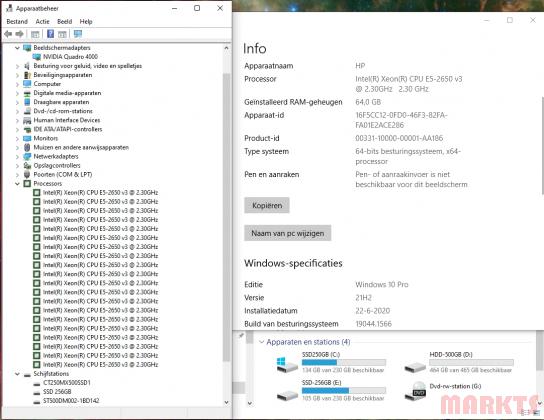Click the Apparaatbeheer tree vertical scrollbar
This screenshot has width=544, height=420.
click(x=226, y=217)
